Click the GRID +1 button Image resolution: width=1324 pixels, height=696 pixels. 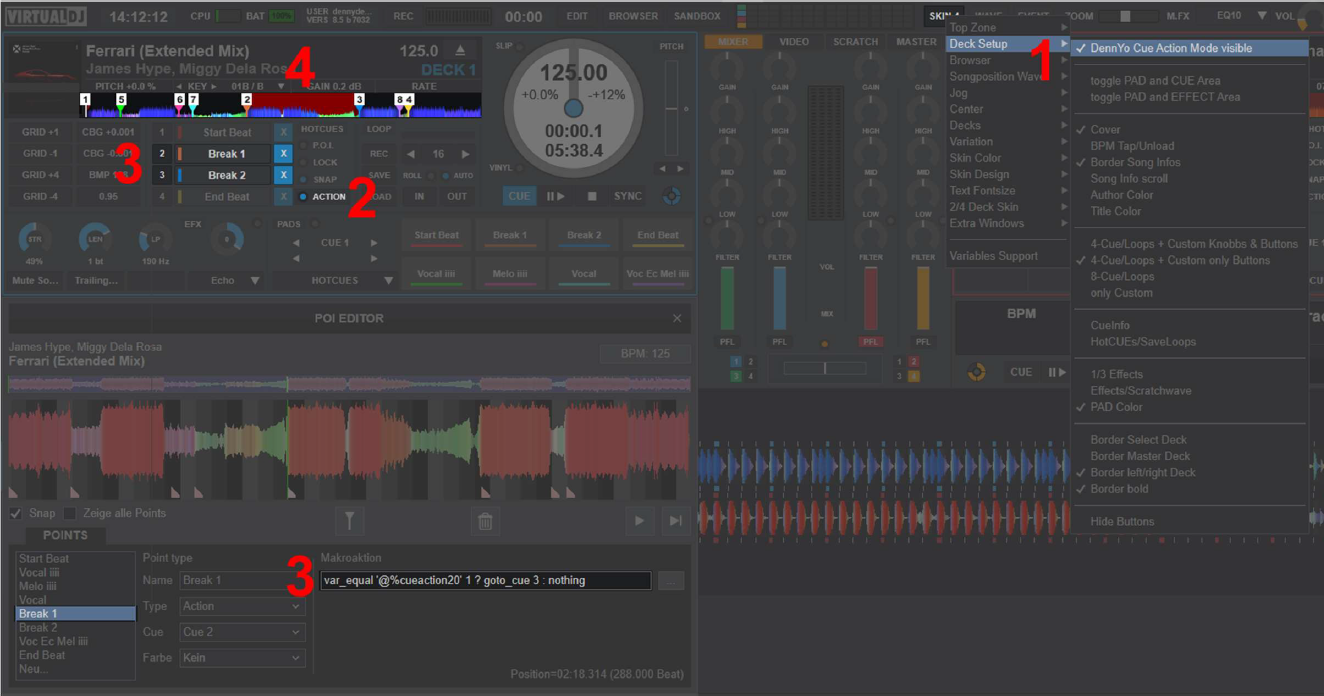click(x=41, y=132)
